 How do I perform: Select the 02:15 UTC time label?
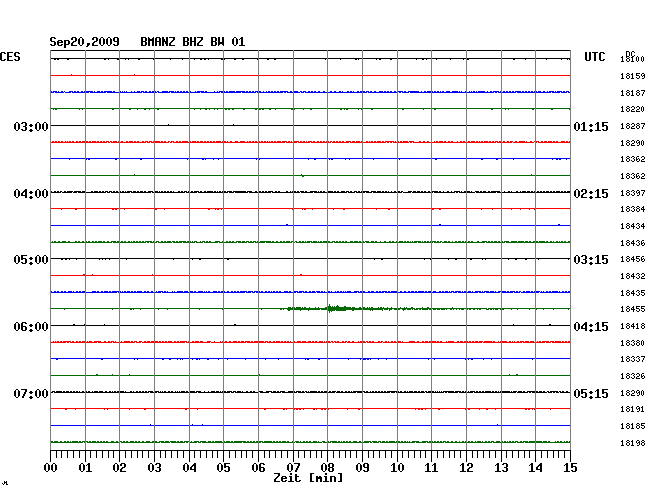coord(591,194)
